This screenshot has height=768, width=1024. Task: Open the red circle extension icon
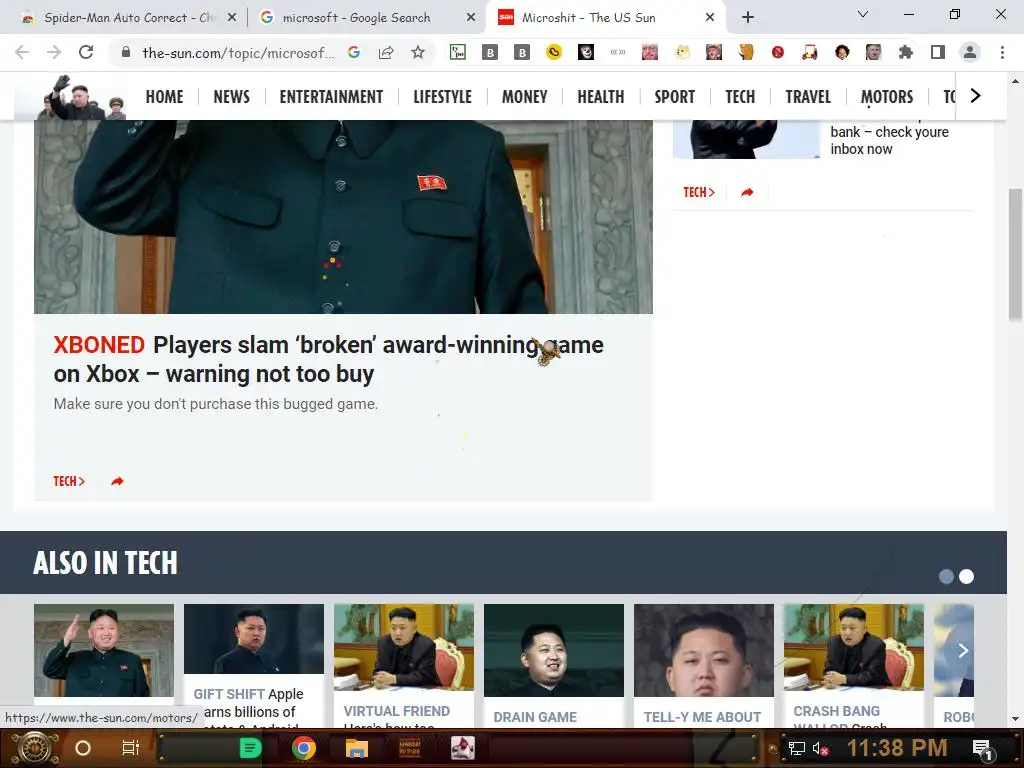(x=778, y=52)
